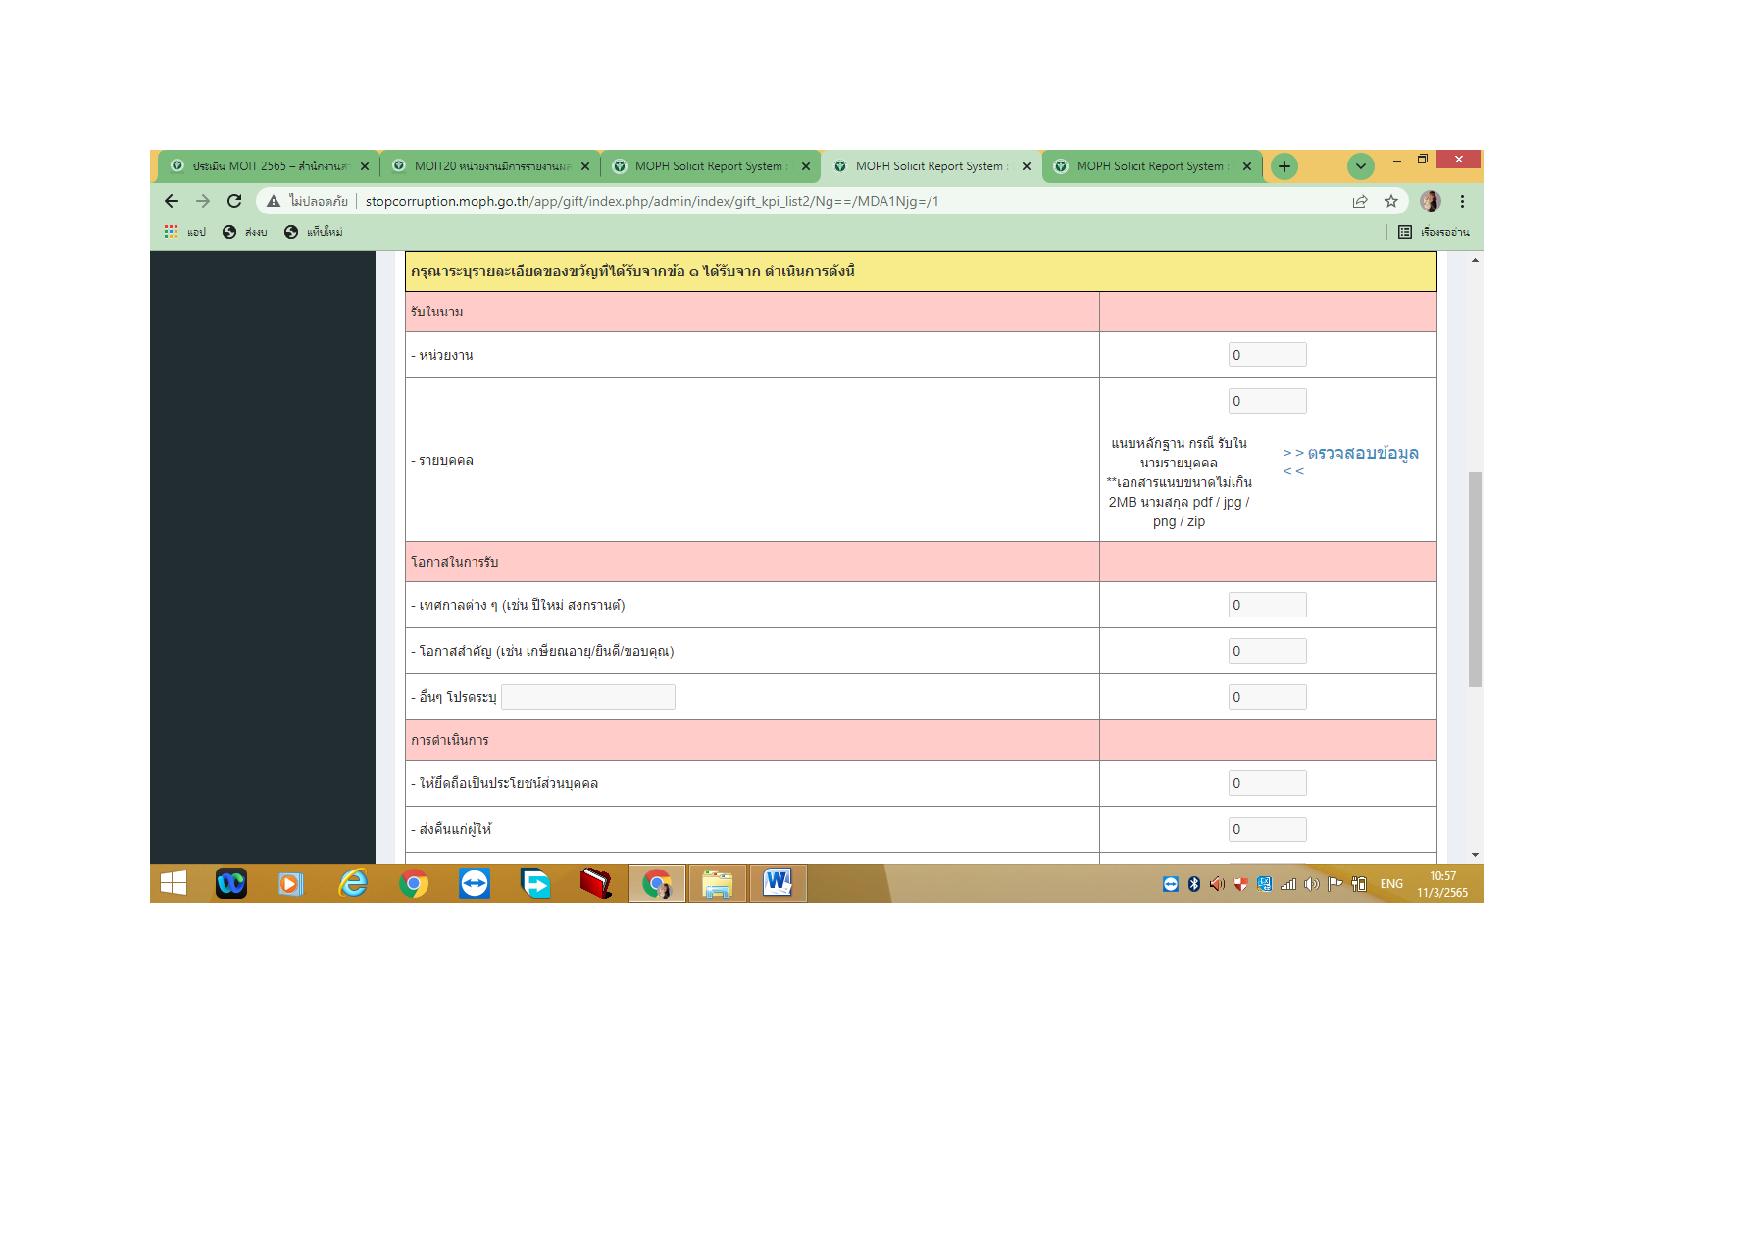This screenshot has width=1754, height=1240.
Task: Open the network signal bars tray icon
Action: [x=1288, y=884]
